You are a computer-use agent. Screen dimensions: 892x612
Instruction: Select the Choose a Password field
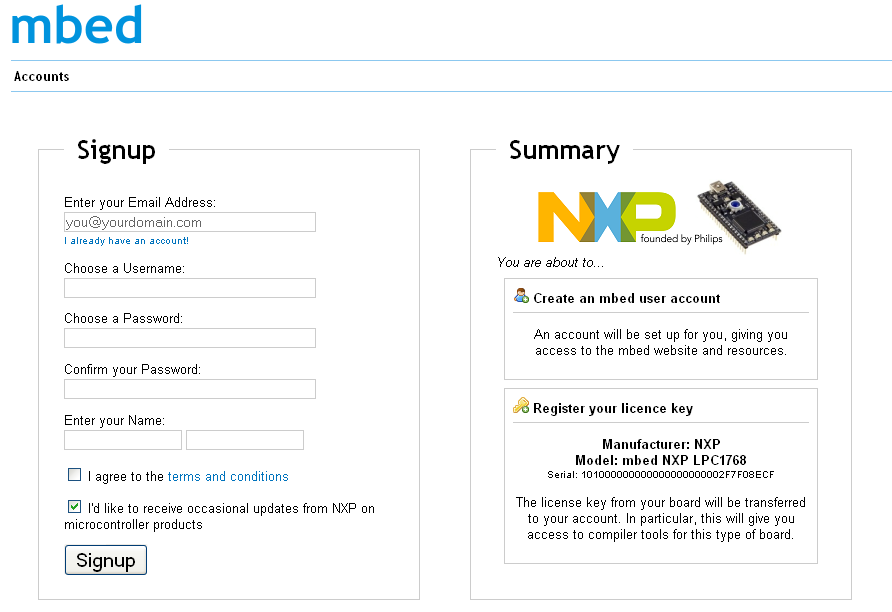pos(190,338)
